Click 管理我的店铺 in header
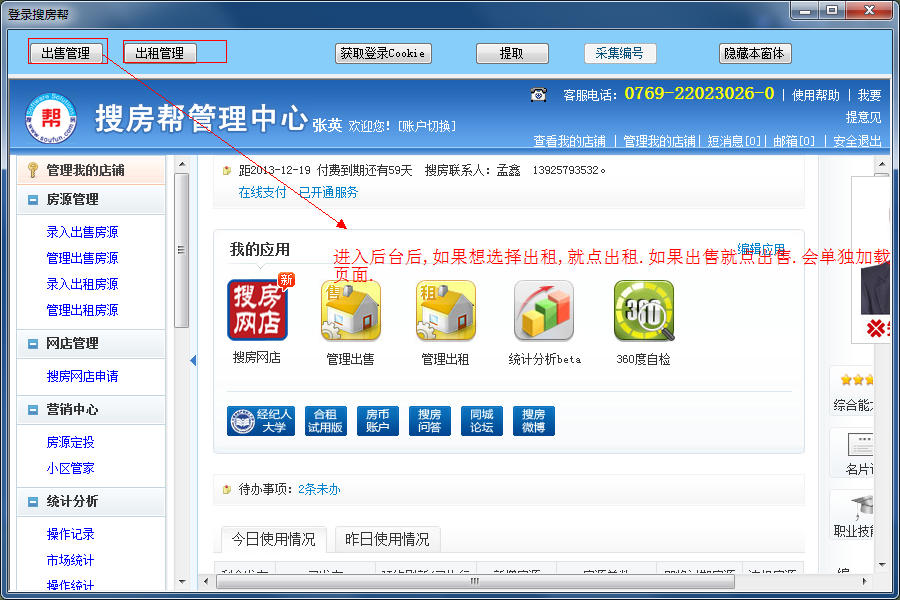This screenshot has height=600, width=900. point(660,141)
